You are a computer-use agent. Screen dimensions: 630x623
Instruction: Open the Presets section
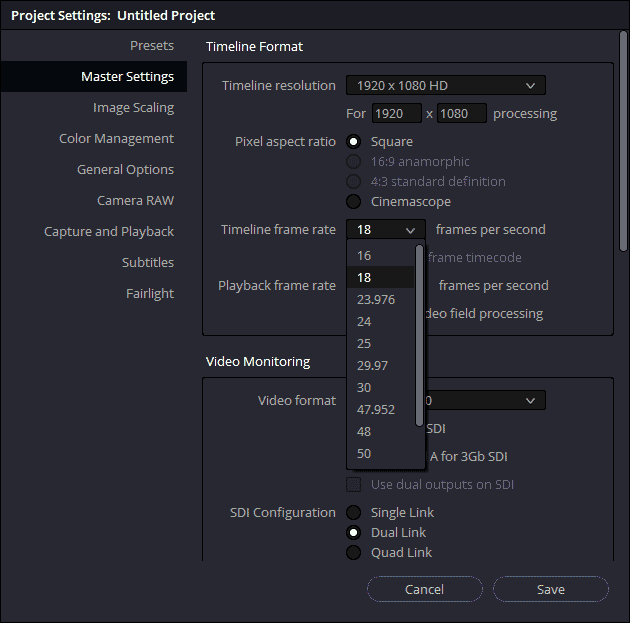click(x=152, y=45)
